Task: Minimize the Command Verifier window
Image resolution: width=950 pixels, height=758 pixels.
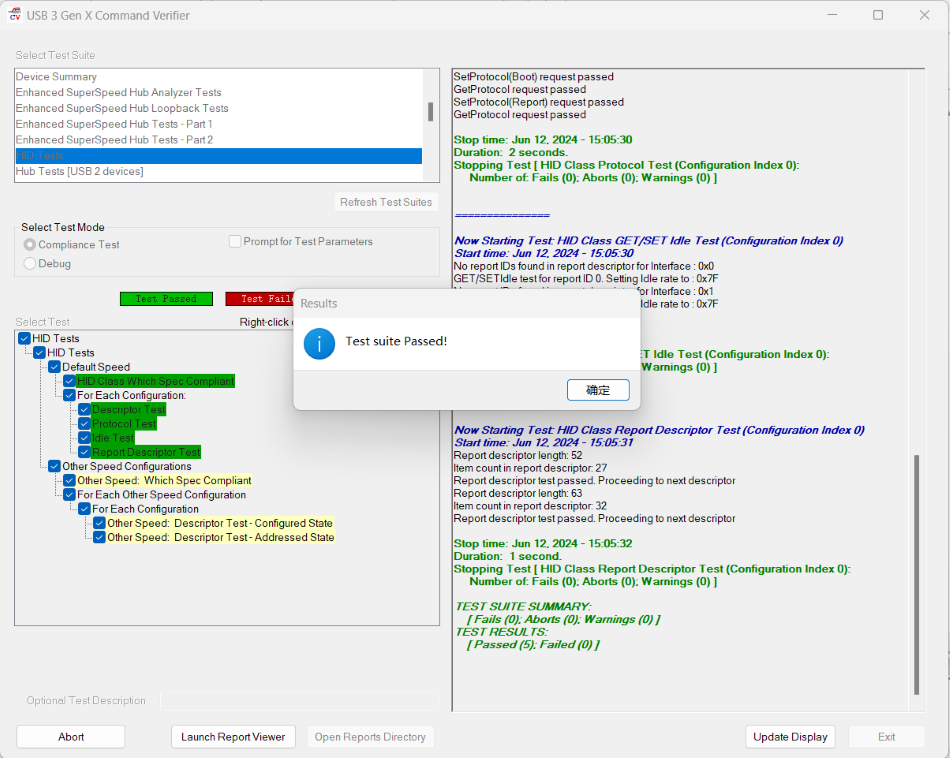Action: pos(832,15)
